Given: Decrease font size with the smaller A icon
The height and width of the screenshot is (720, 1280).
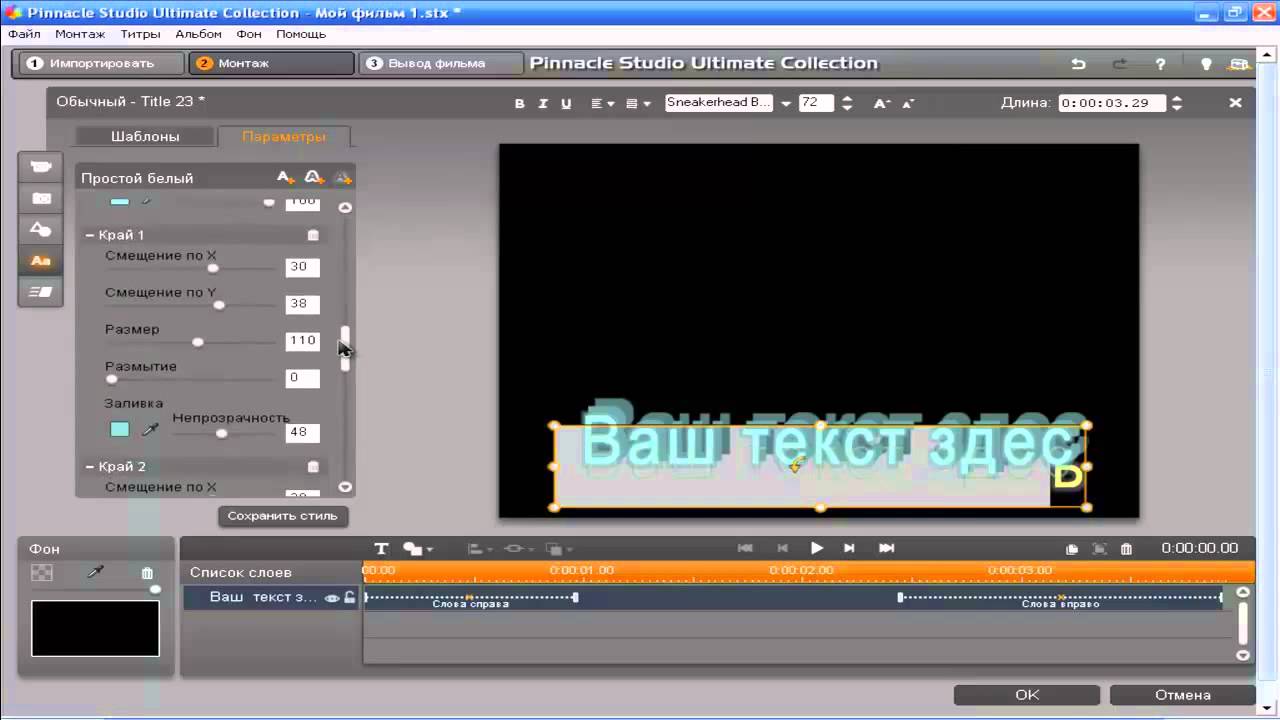Looking at the screenshot, I should pyautogui.click(x=908, y=103).
